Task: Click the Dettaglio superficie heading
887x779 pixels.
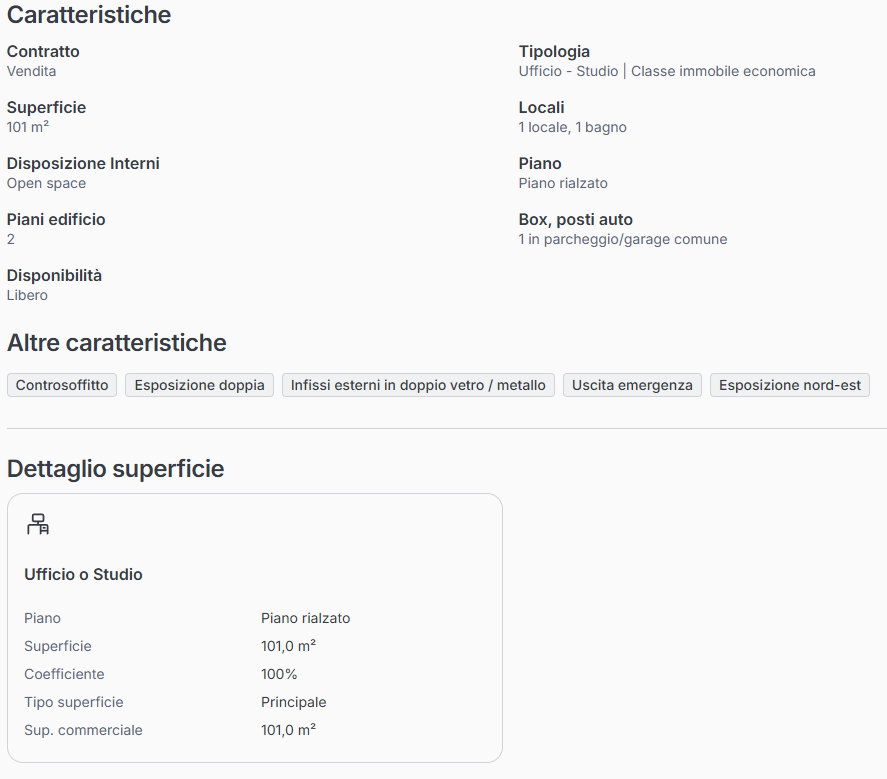Action: pyautogui.click(x=115, y=469)
